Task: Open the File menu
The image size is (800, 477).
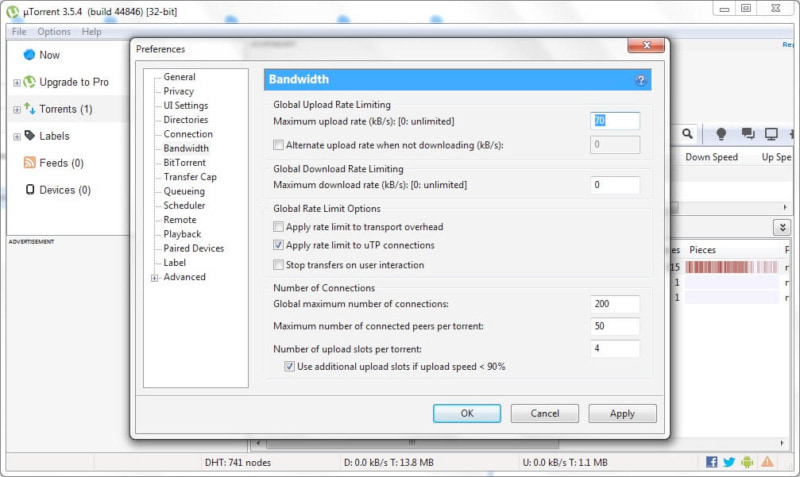Action: 19,32
